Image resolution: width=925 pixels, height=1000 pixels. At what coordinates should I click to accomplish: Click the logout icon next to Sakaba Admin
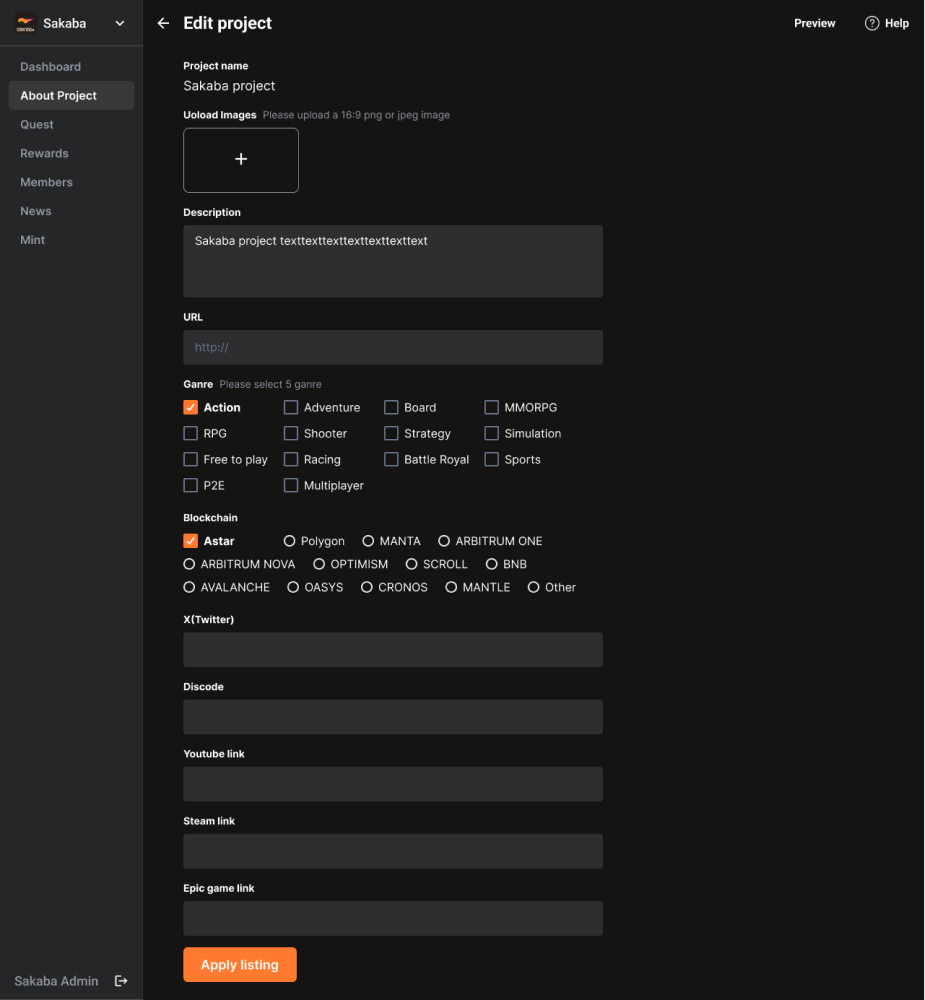click(121, 981)
